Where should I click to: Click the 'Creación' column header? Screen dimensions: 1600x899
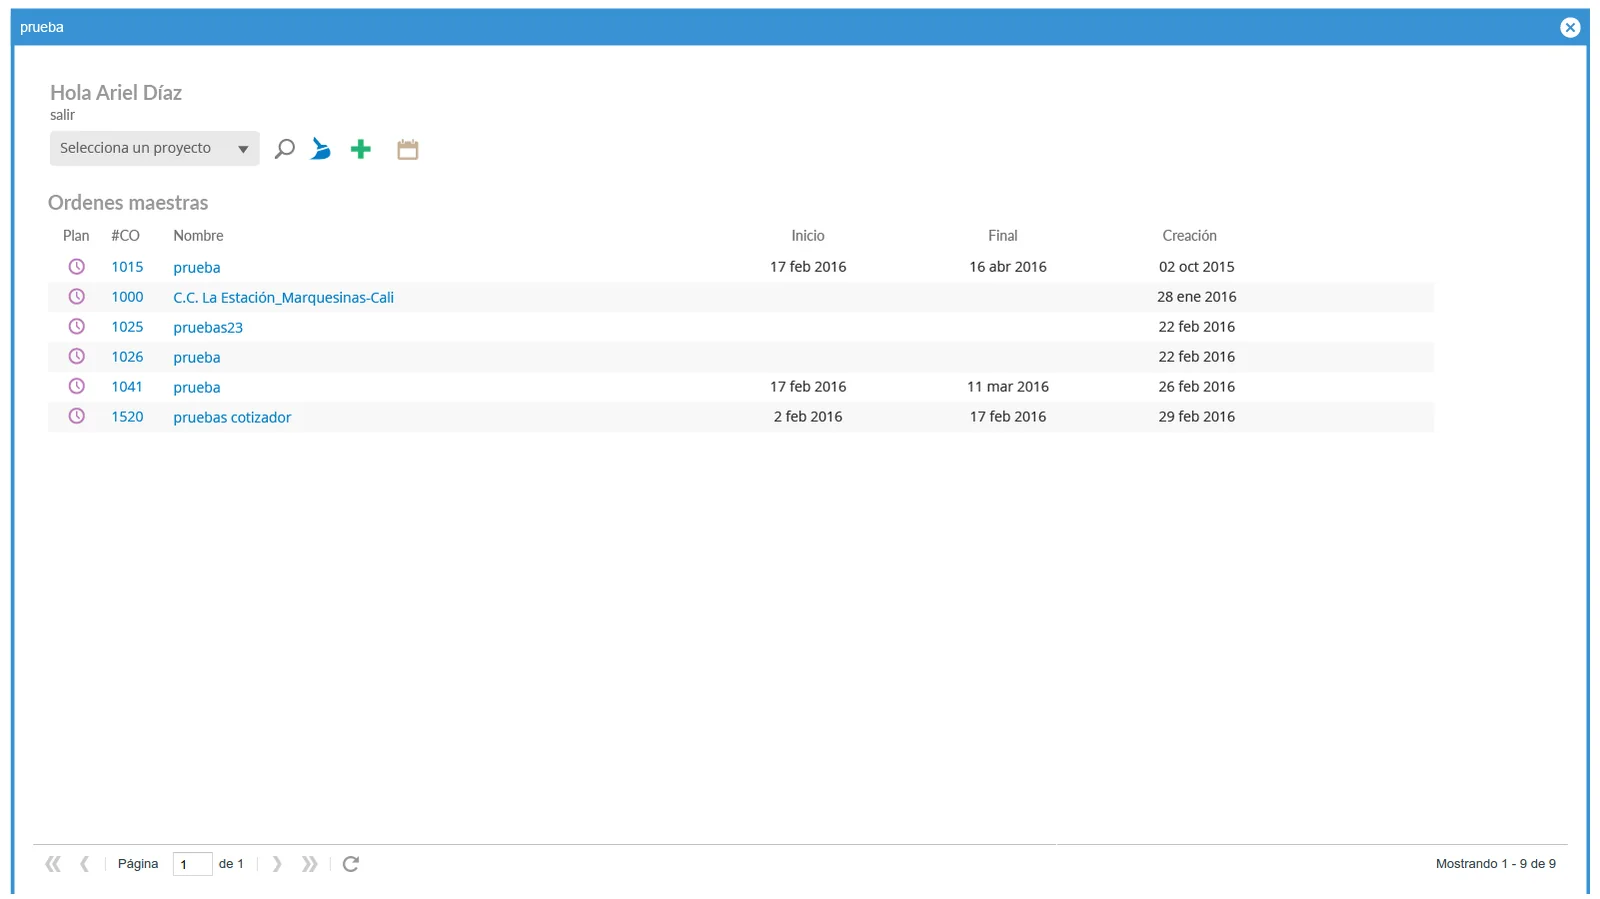[x=1189, y=236]
